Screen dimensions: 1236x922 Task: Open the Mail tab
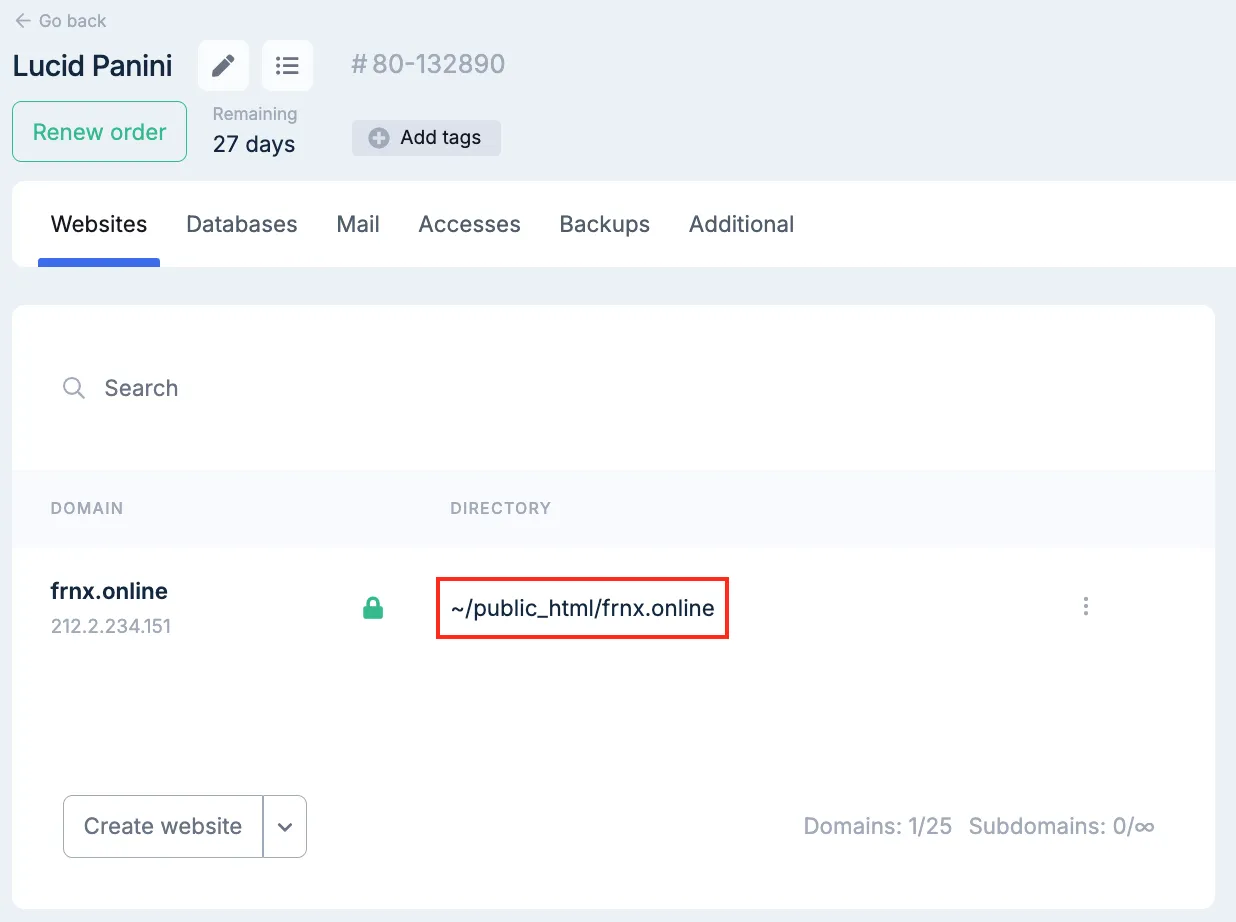(358, 224)
